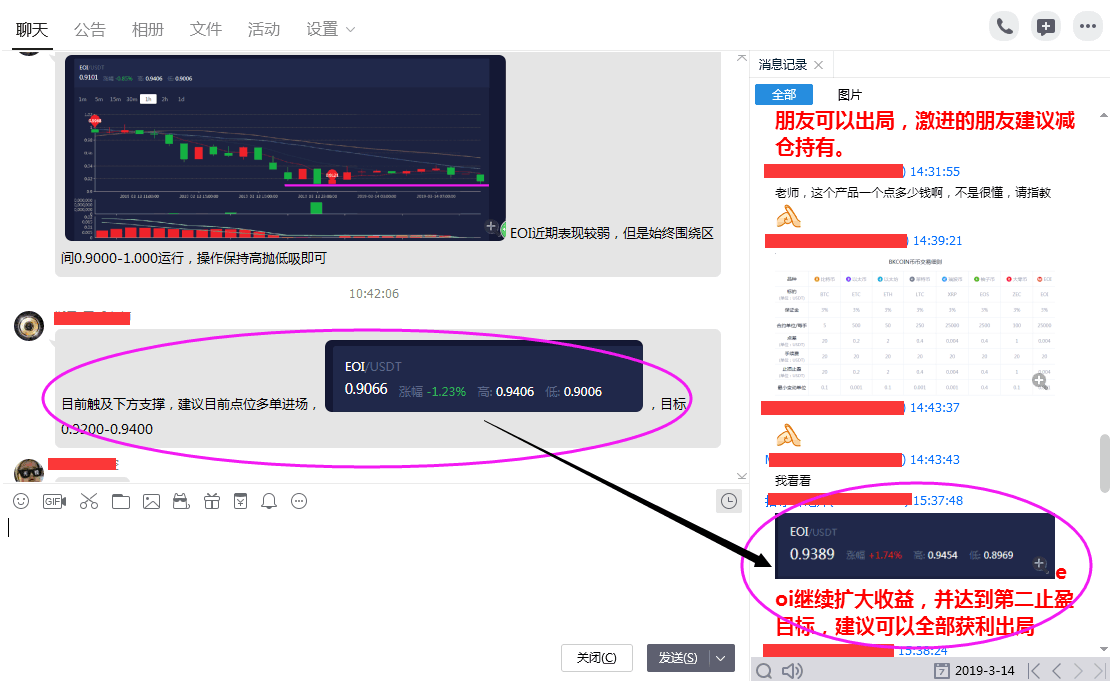
Task: Select the 图片 filter in message records
Action: pyautogui.click(x=849, y=95)
